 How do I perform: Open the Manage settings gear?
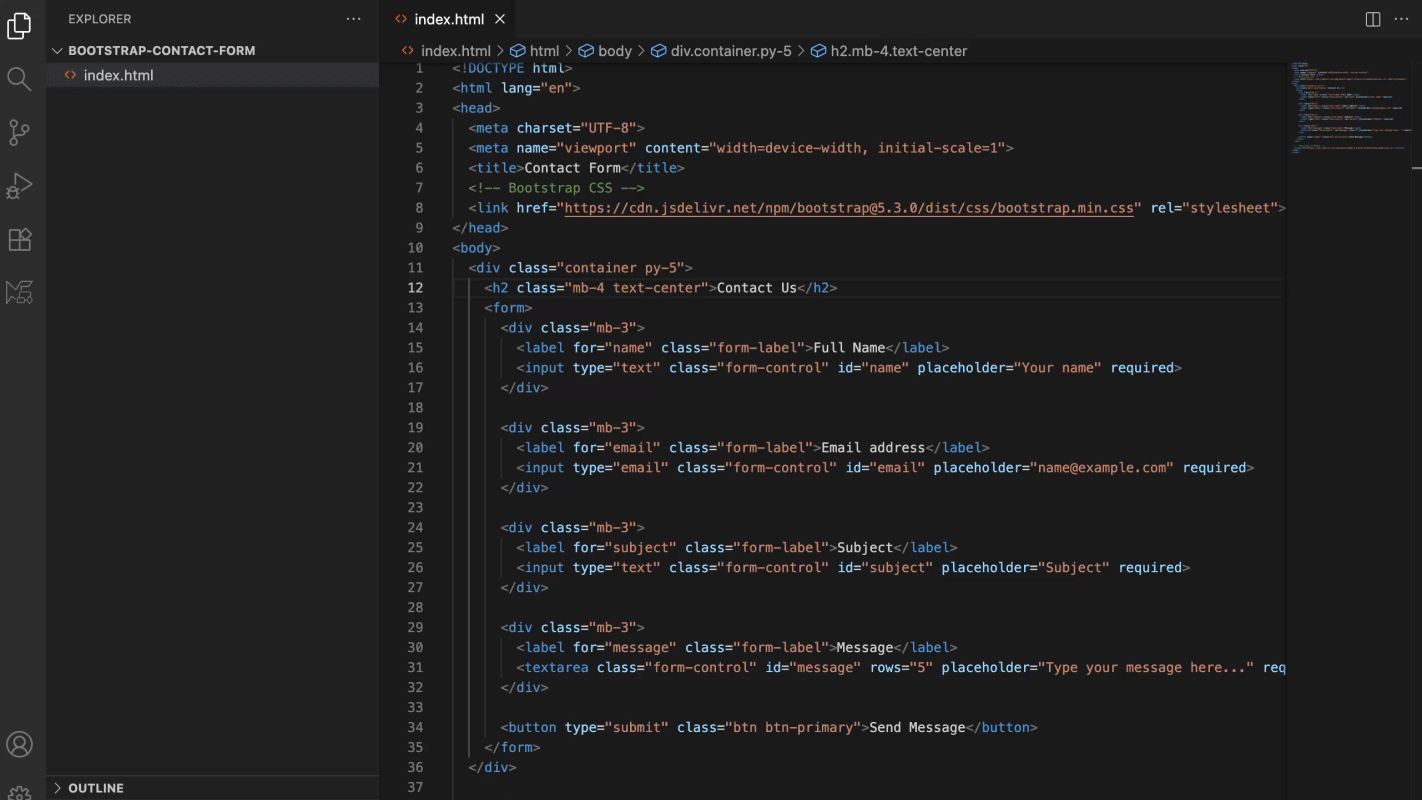(20, 792)
